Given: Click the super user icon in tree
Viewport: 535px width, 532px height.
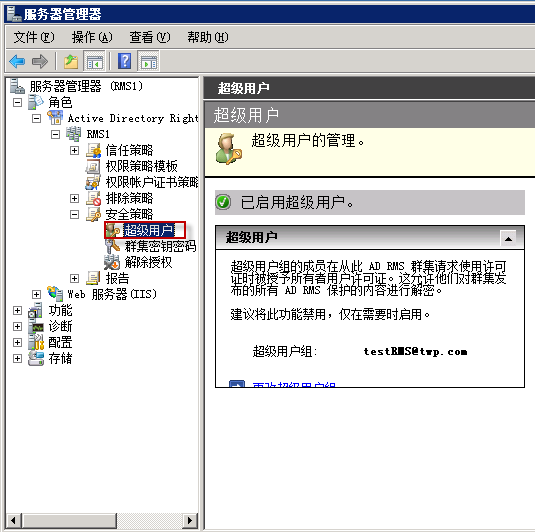Looking at the screenshot, I should (x=112, y=230).
